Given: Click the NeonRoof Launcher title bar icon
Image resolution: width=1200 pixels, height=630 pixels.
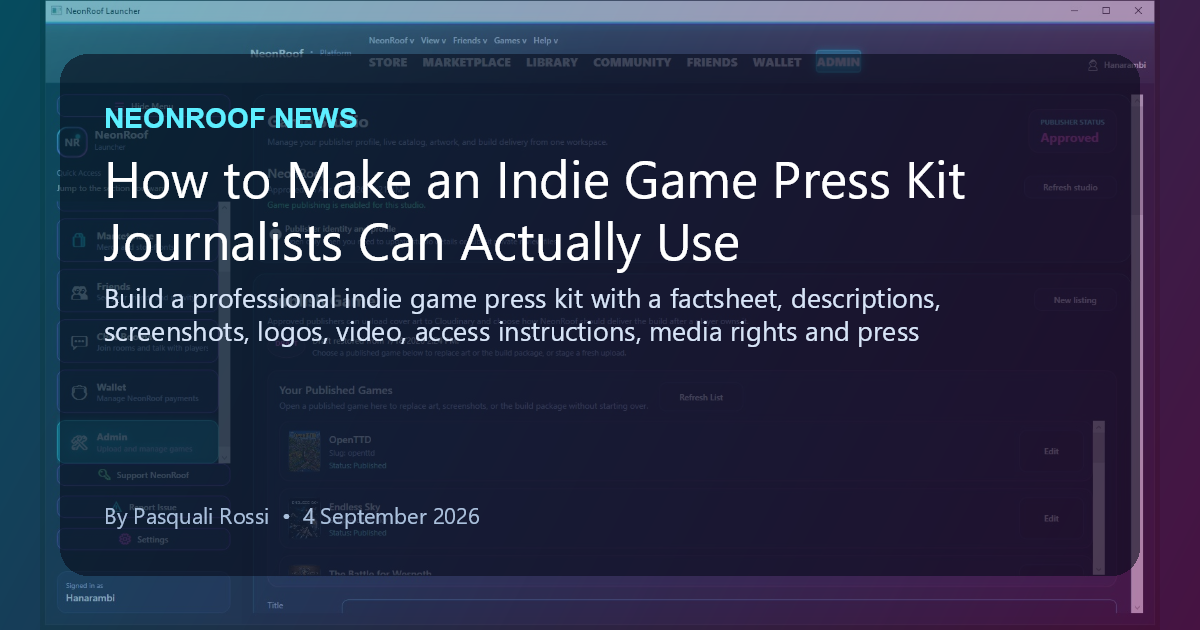Looking at the screenshot, I should (56, 10).
